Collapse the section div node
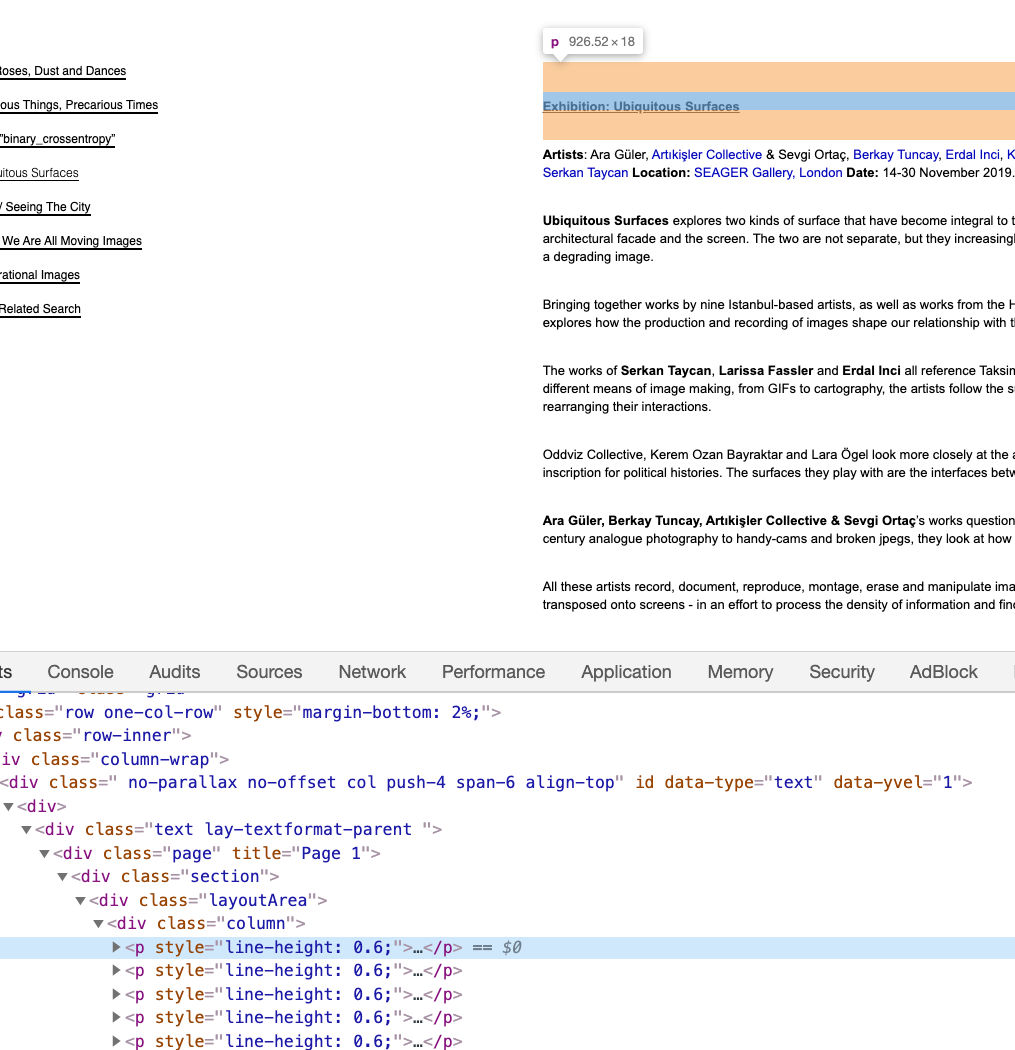1015x1050 pixels. coord(63,876)
